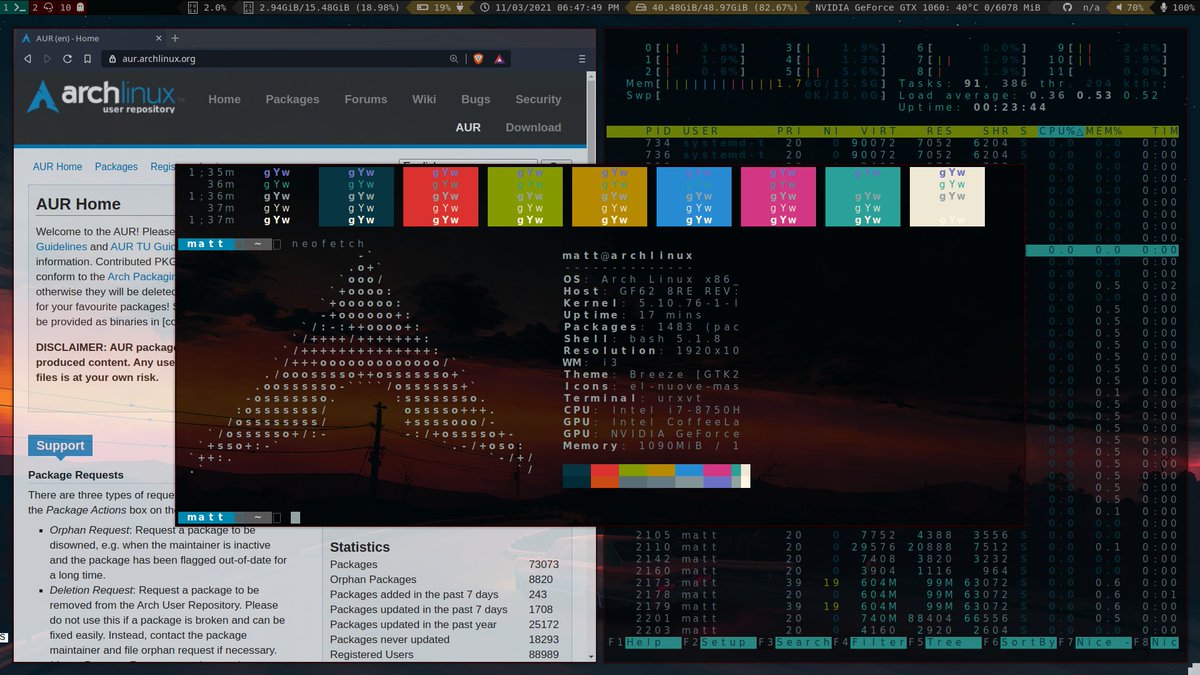Bookmark this page in the browser
The height and width of the screenshot is (675, 1200).
point(86,59)
